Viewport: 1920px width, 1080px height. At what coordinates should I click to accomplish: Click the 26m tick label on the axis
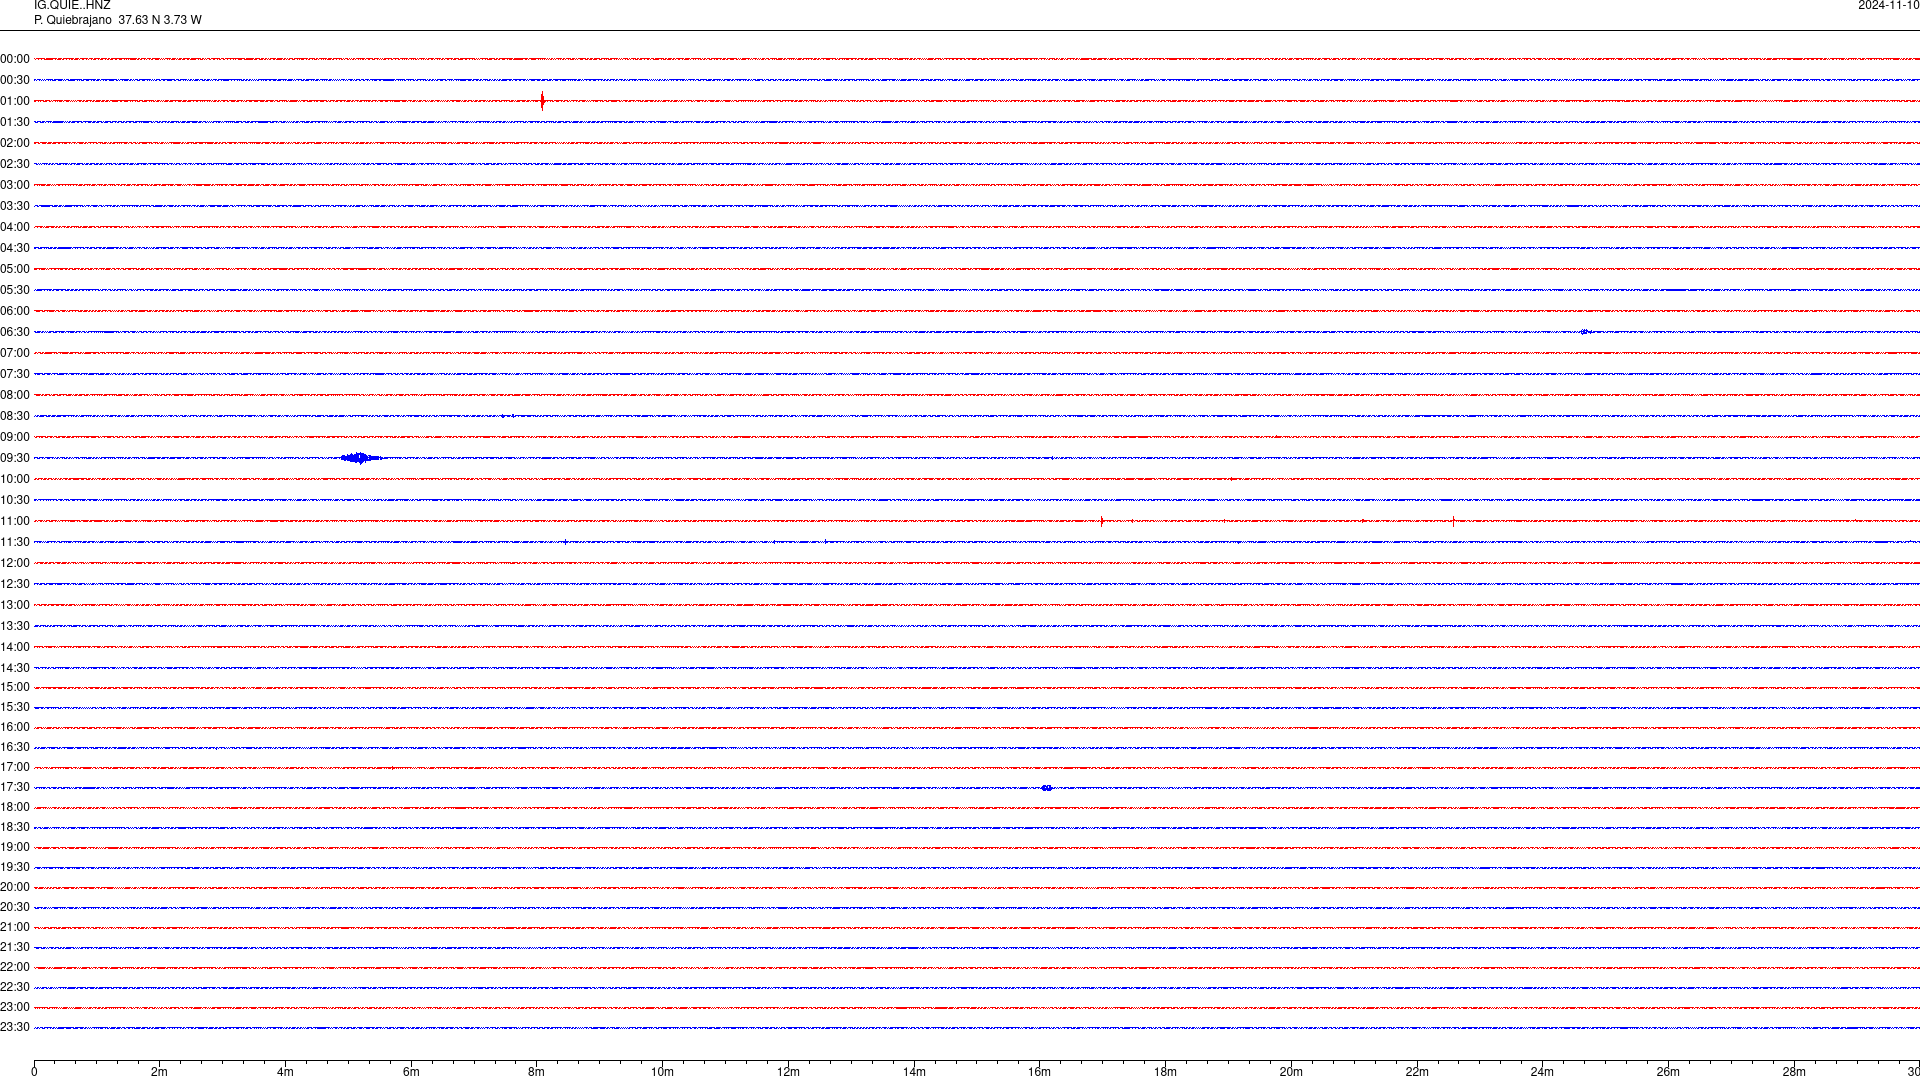(1668, 1072)
